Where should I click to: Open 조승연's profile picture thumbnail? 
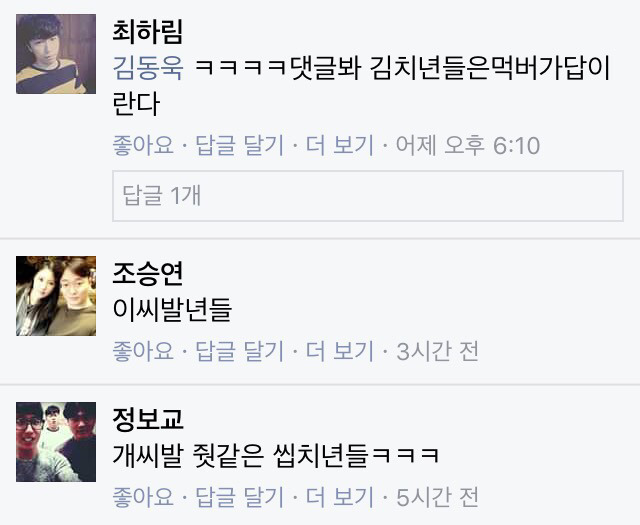coord(56,296)
